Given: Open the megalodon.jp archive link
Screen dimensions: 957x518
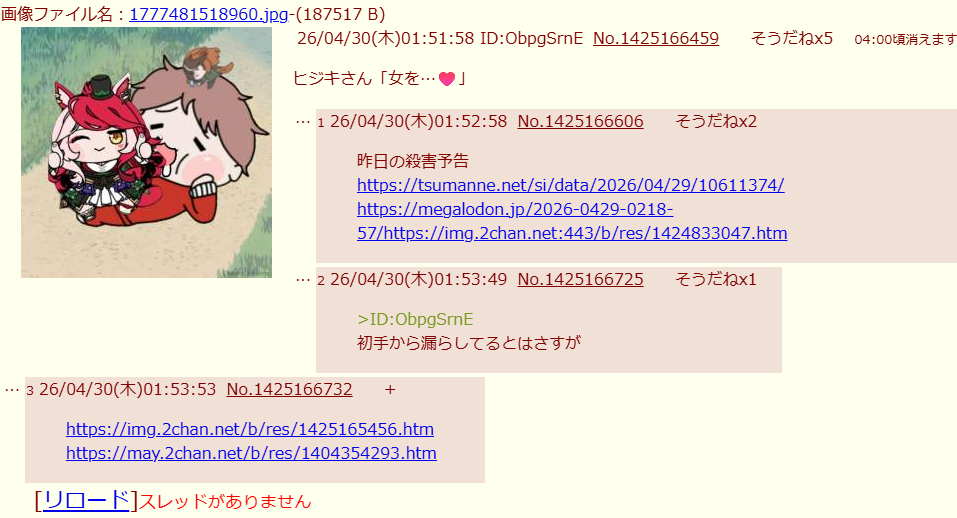Looking at the screenshot, I should click(572, 221).
